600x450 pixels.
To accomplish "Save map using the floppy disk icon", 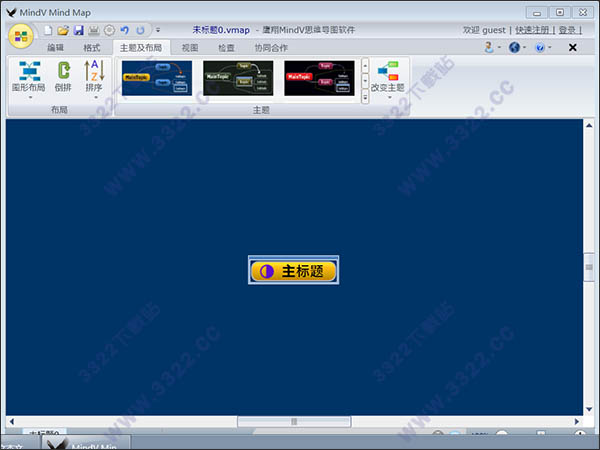I will [79, 30].
